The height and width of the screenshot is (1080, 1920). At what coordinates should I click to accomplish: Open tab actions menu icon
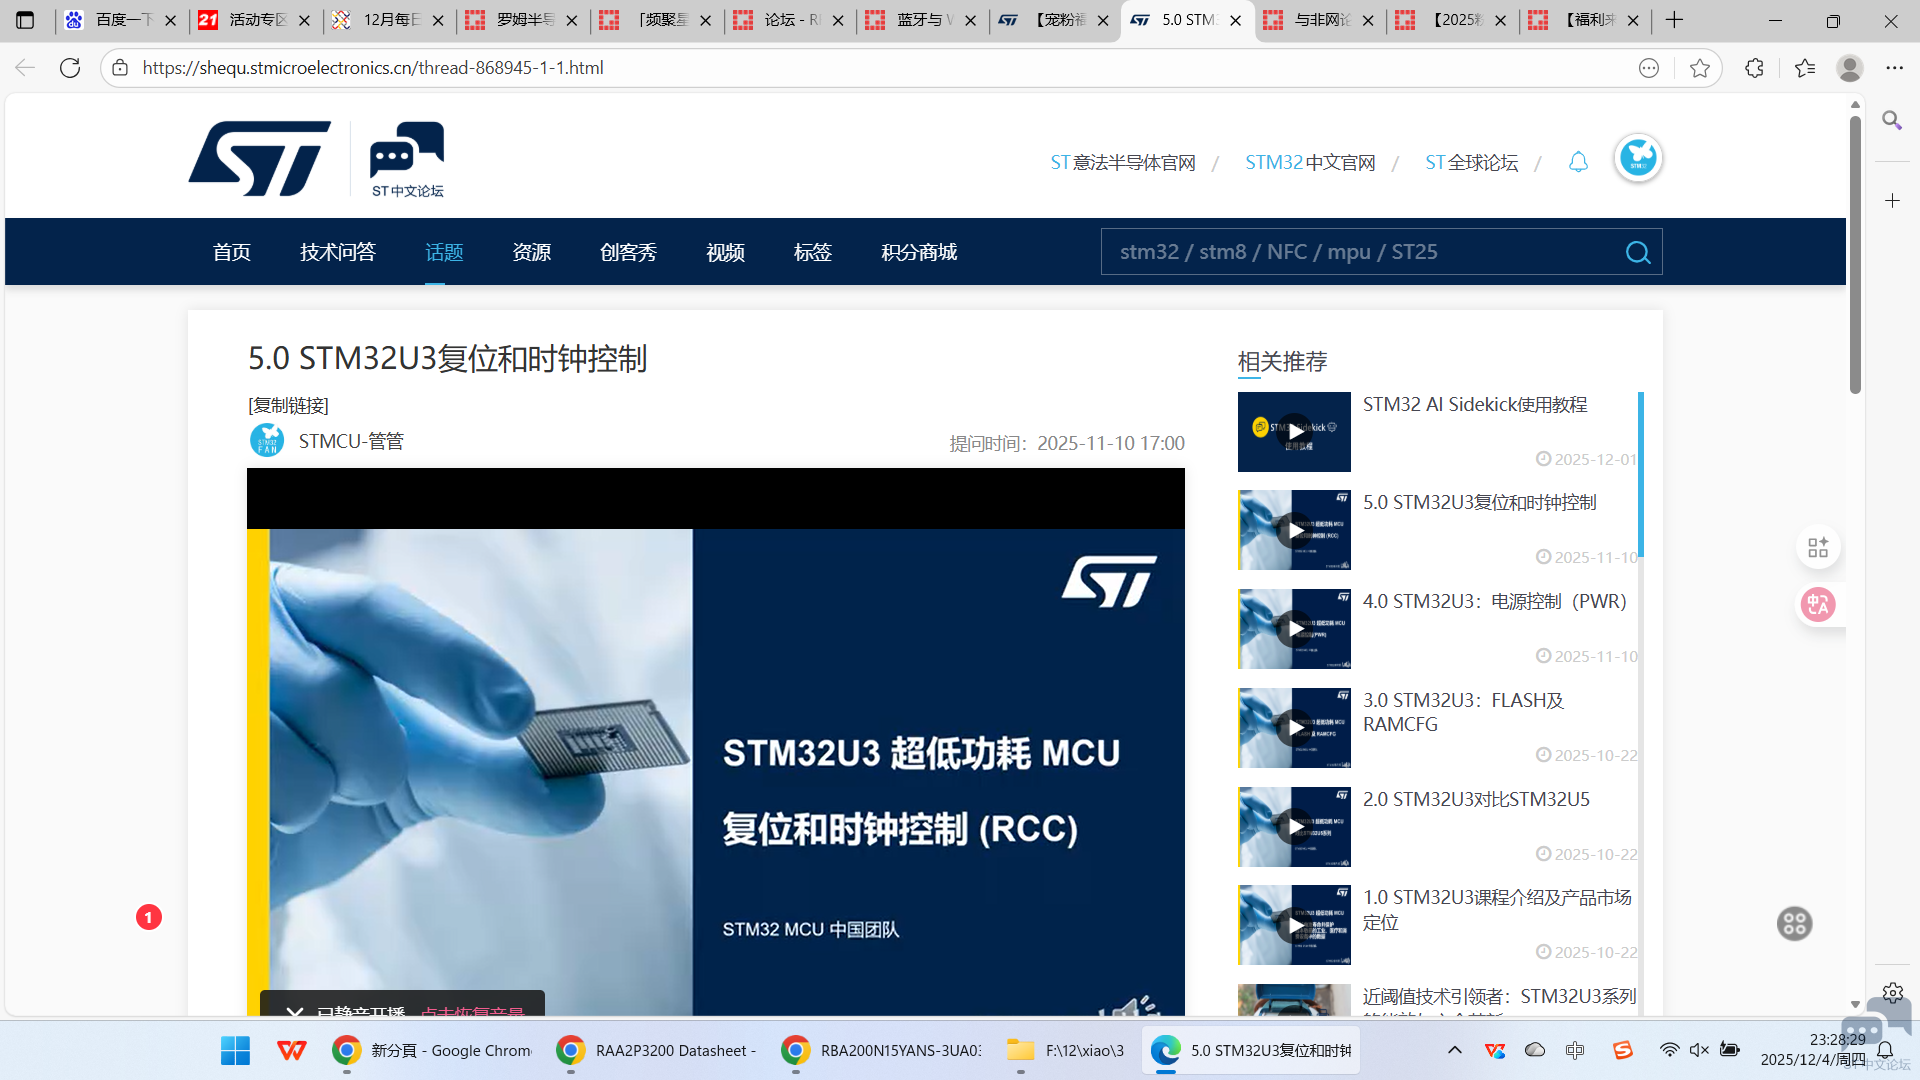pyautogui.click(x=25, y=20)
